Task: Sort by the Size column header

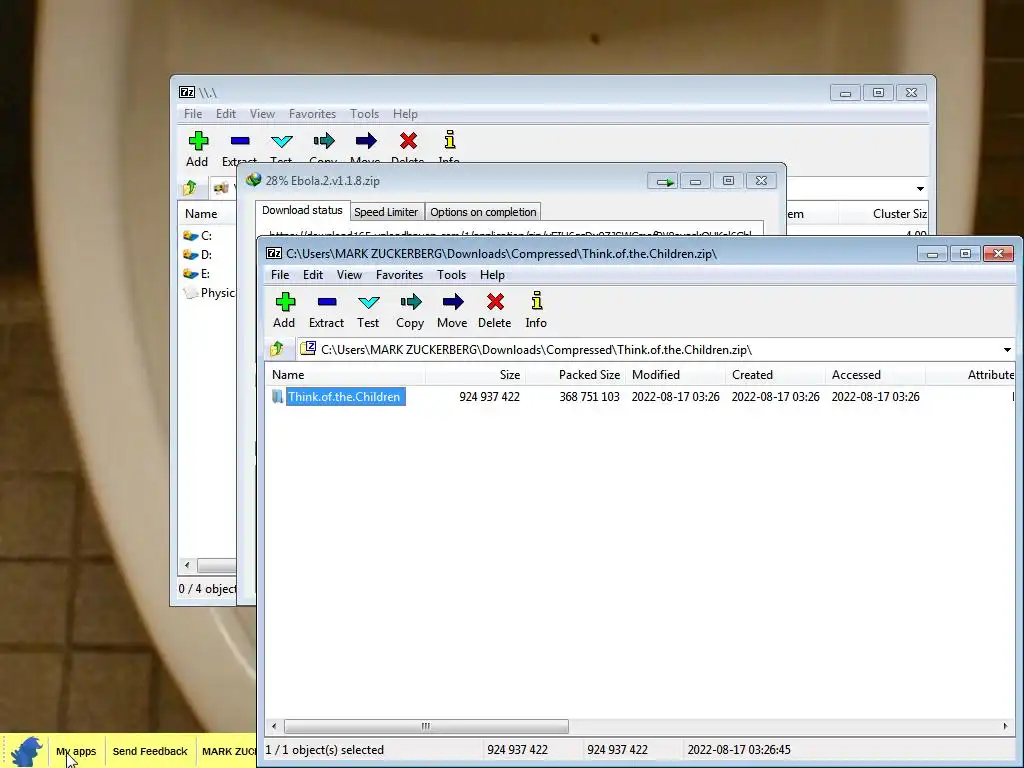Action: click(475, 375)
